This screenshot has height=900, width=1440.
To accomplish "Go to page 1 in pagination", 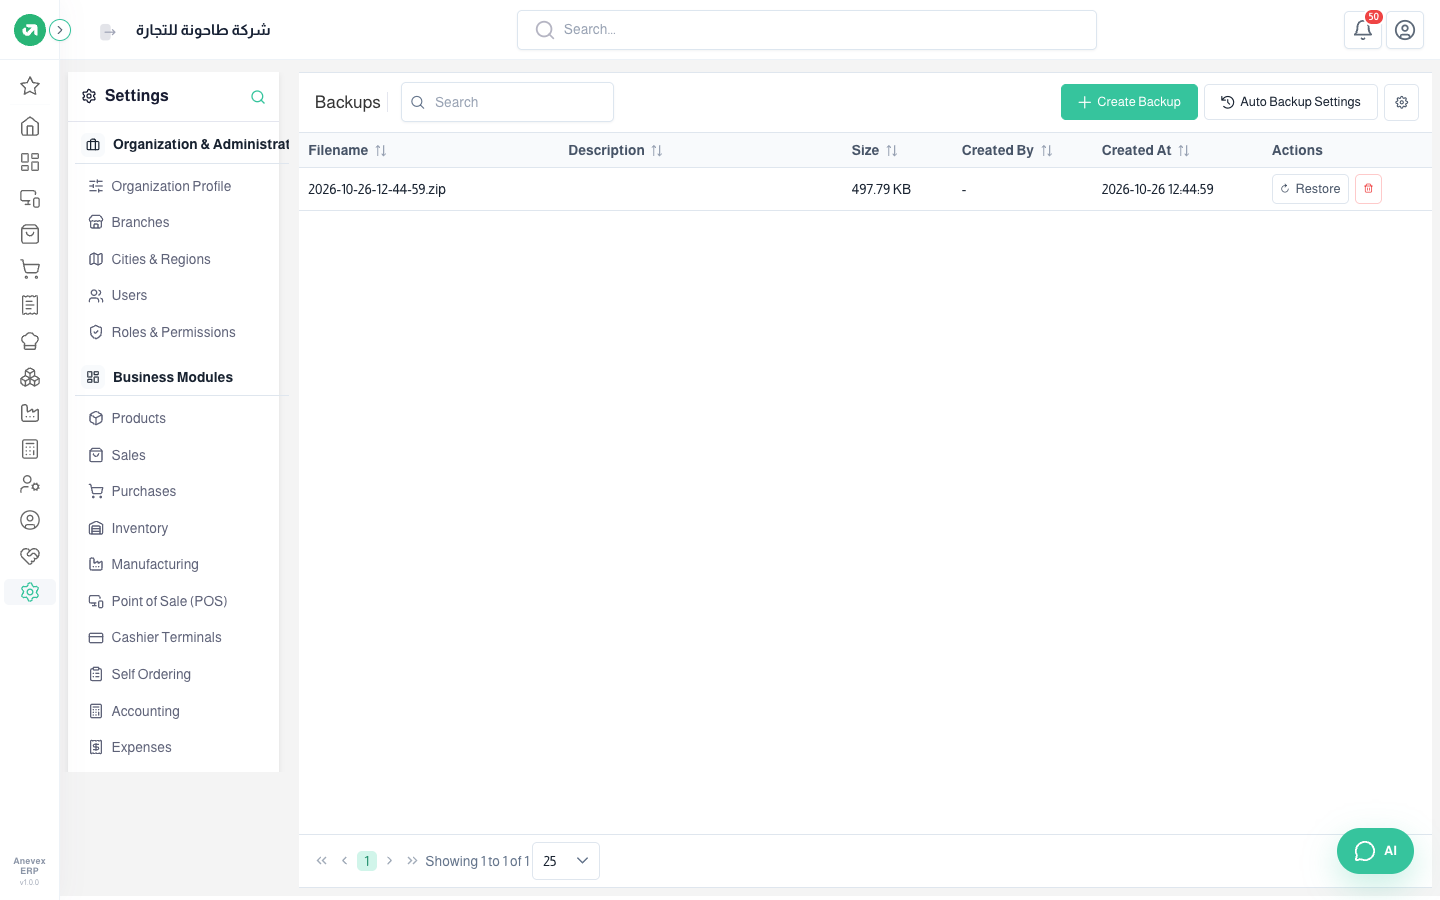I will point(367,861).
